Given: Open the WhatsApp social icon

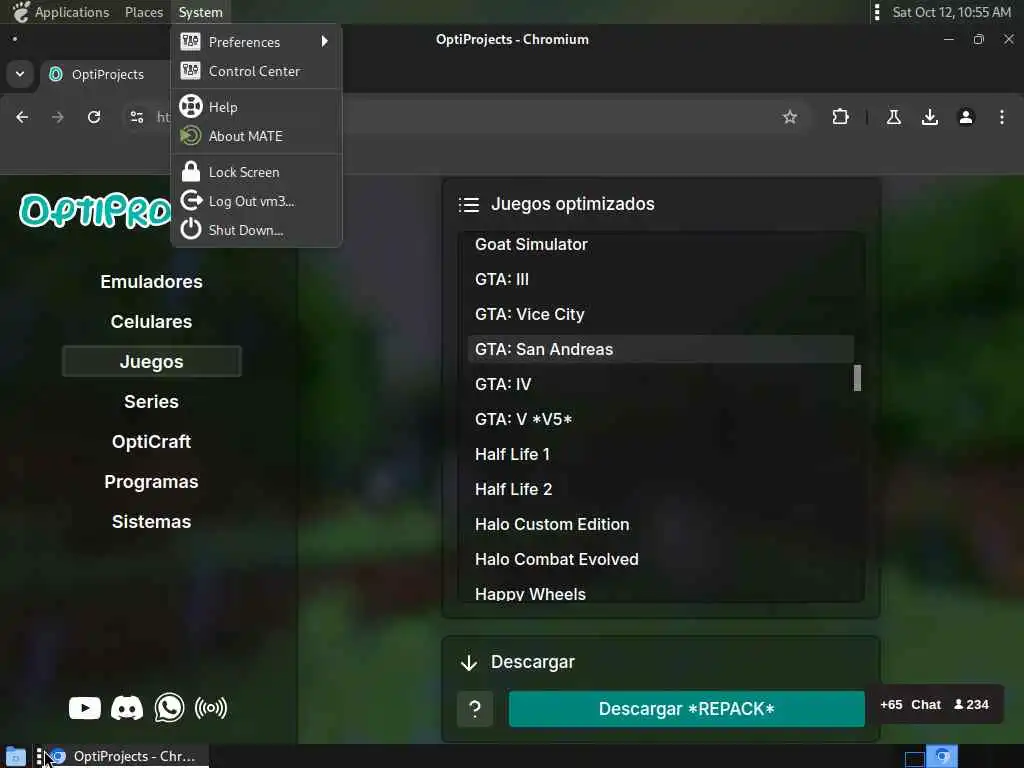Looking at the screenshot, I should 169,708.
